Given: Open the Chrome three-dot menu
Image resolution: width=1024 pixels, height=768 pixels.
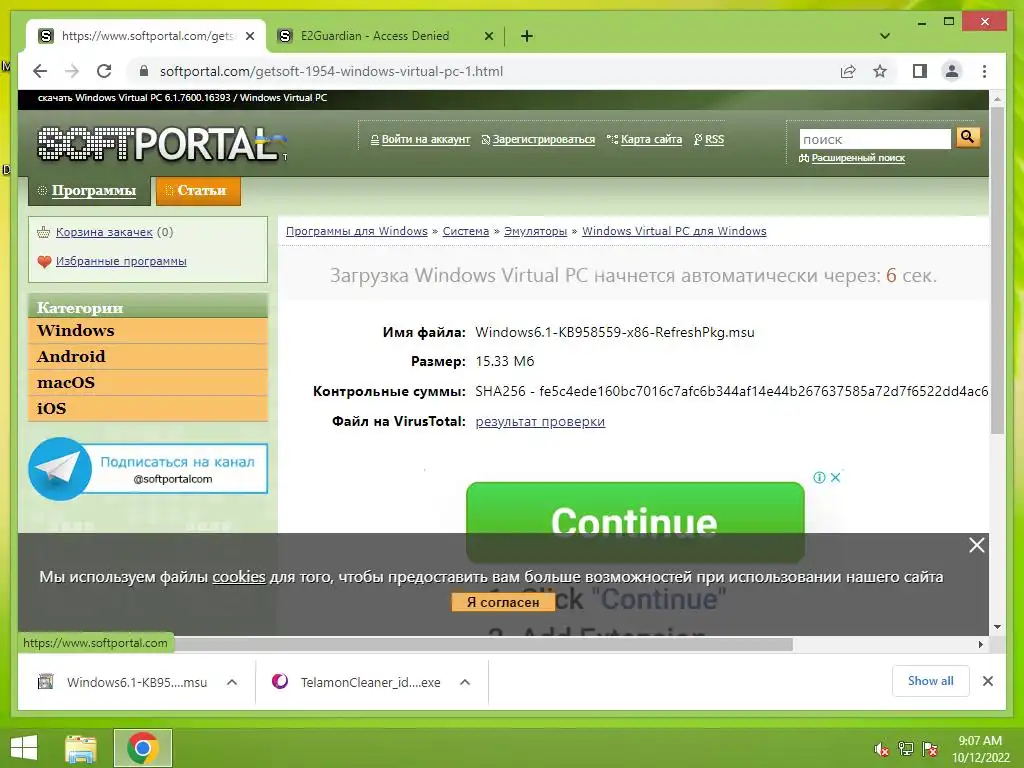Looking at the screenshot, I should pos(984,71).
